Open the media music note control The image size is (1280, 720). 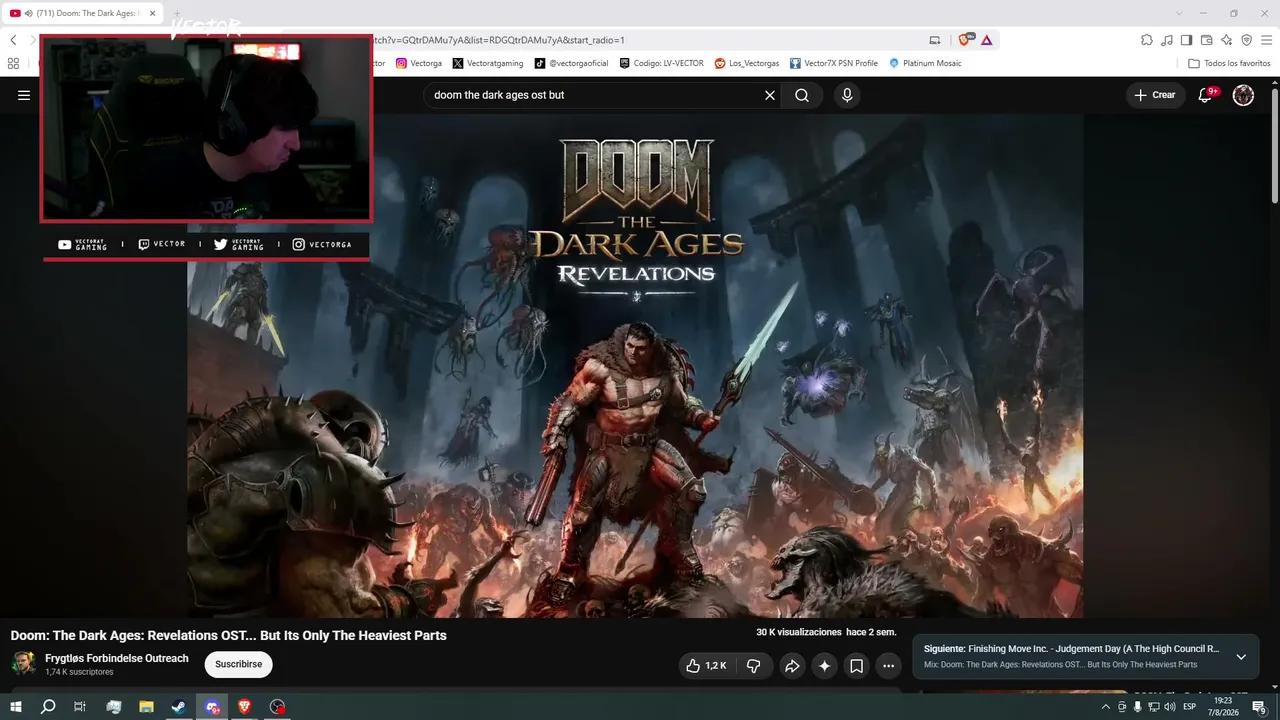(1167, 40)
